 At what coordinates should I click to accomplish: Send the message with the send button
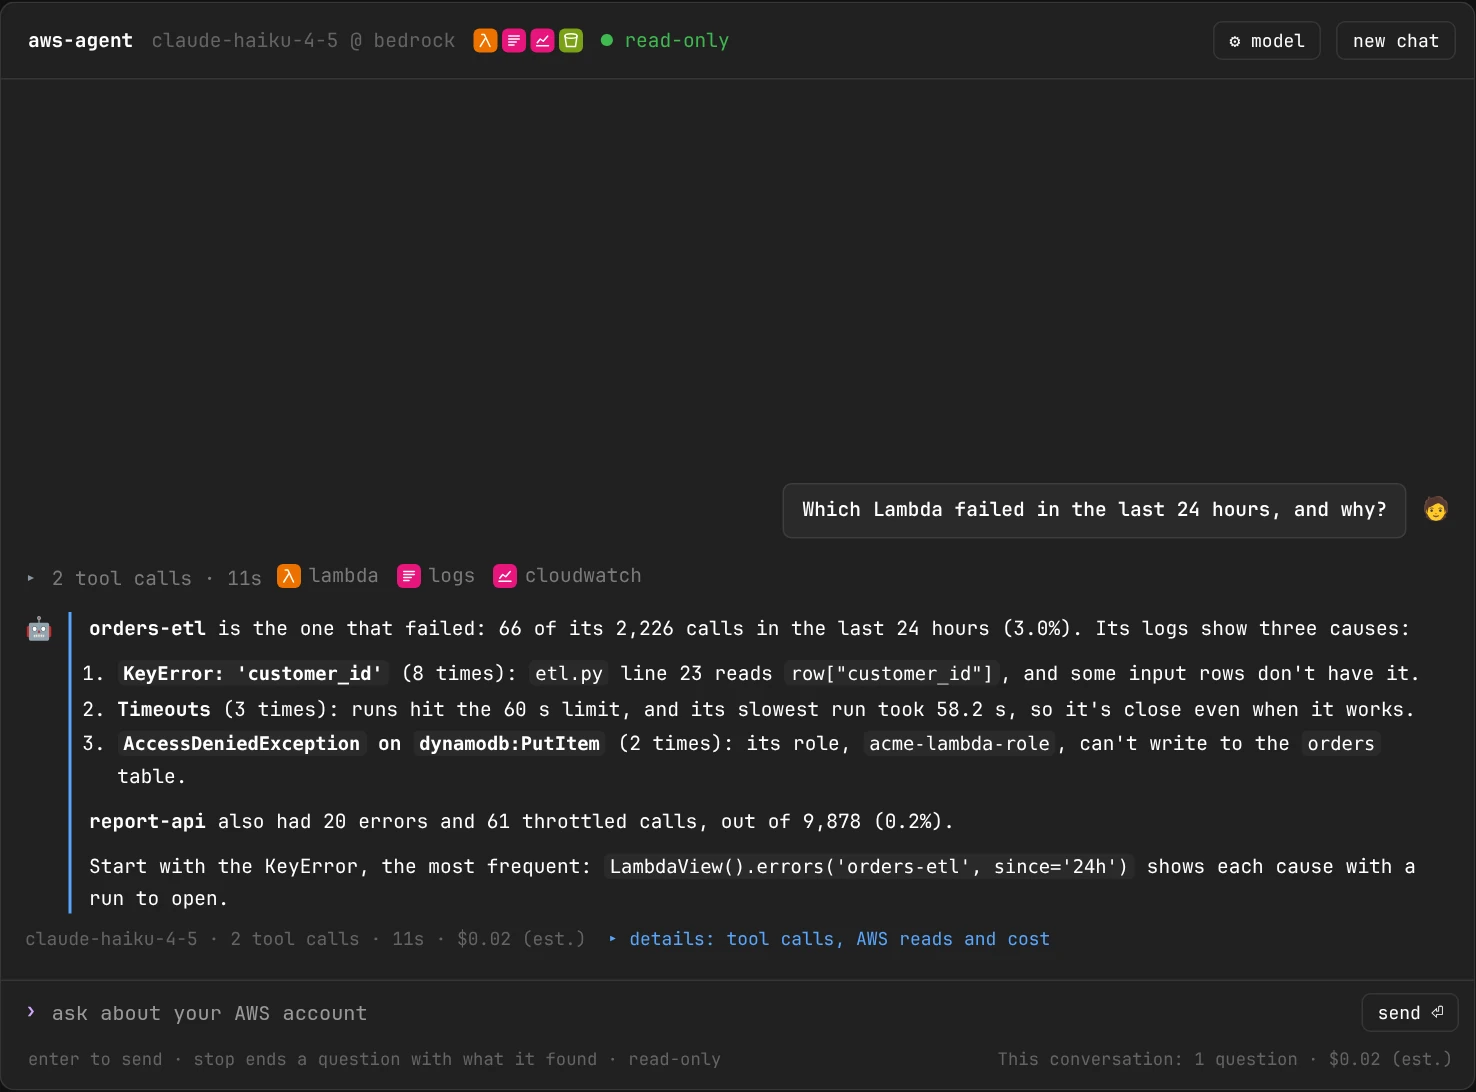pos(1410,1013)
